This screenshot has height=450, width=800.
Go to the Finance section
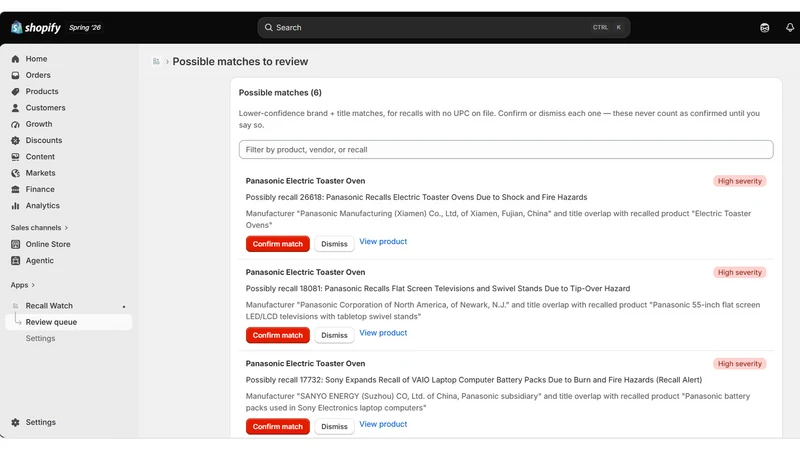(x=40, y=189)
